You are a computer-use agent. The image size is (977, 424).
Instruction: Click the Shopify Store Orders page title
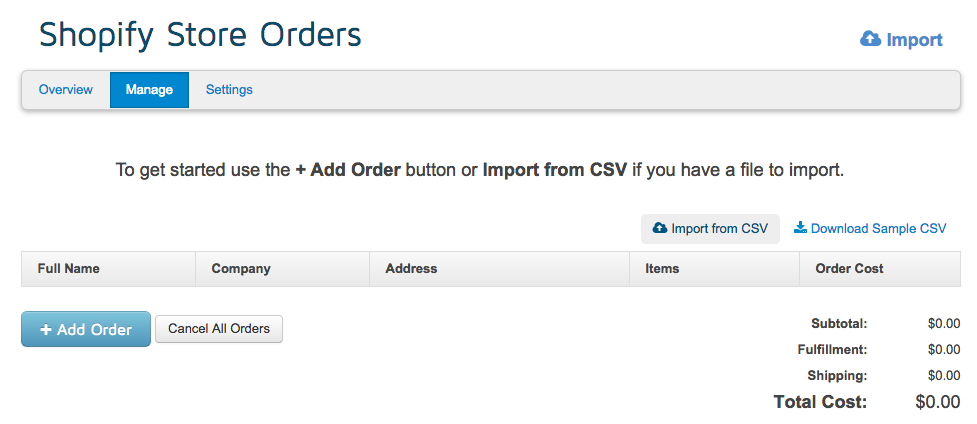point(200,35)
